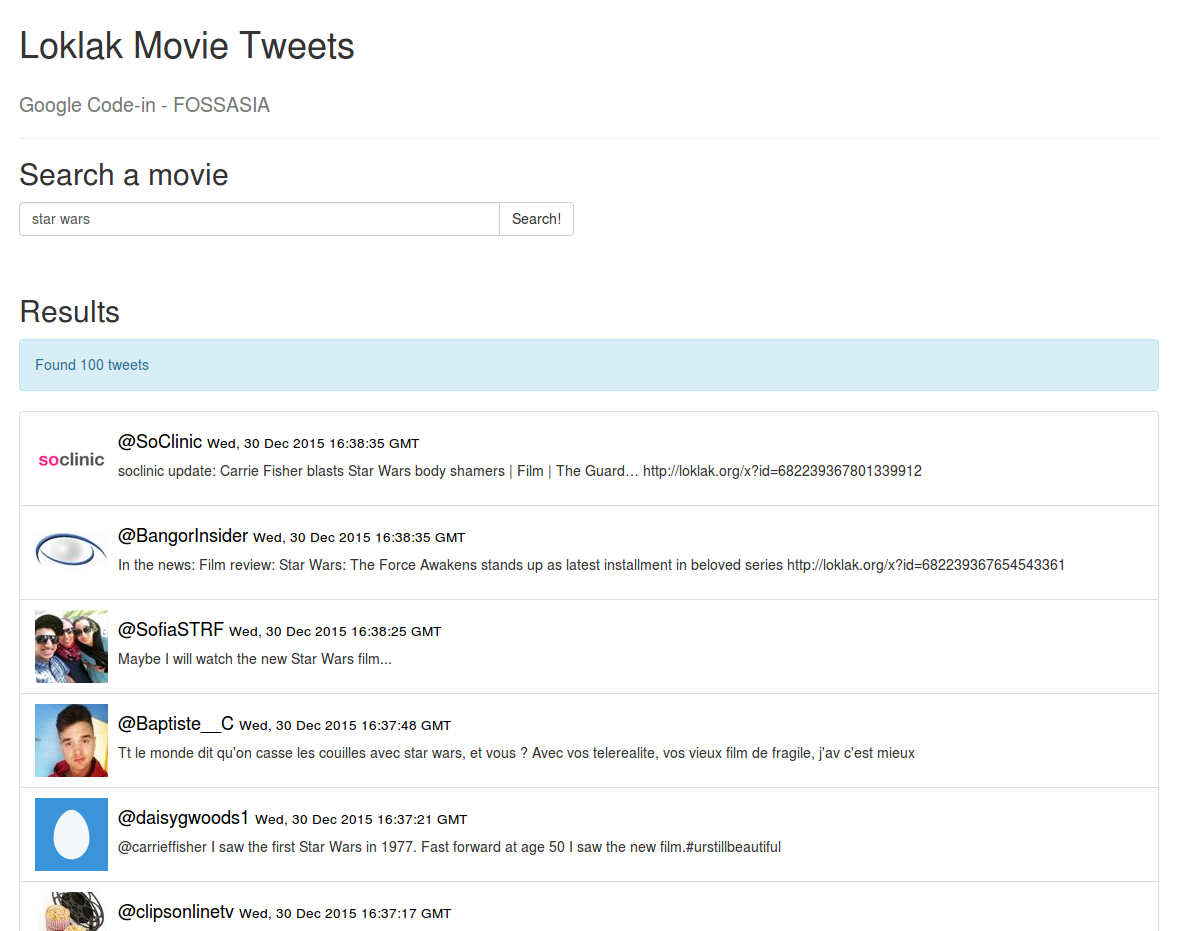The width and height of the screenshot is (1194, 931).
Task: Click the @BangorInsider username
Action: 183,536
